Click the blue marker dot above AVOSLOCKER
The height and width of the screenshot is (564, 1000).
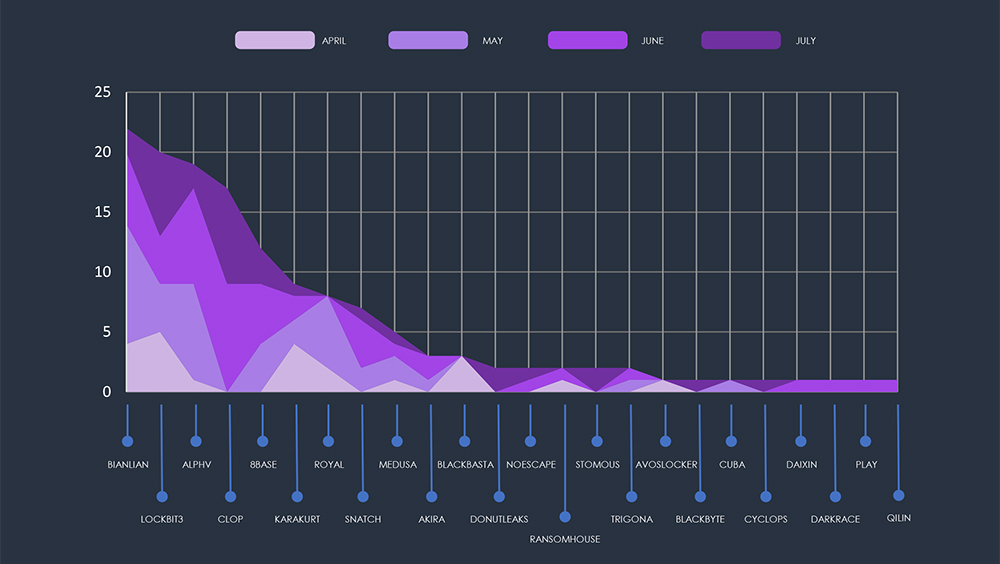pyautogui.click(x=665, y=441)
